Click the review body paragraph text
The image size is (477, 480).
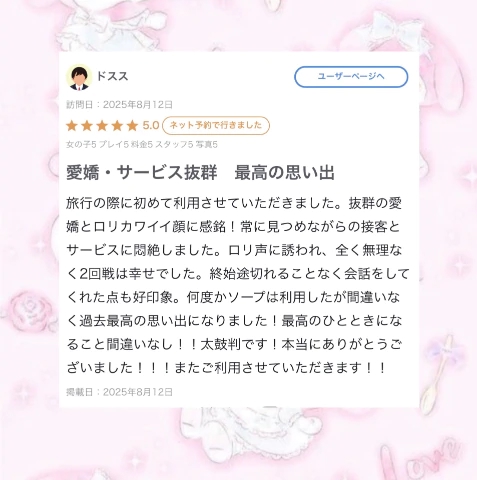237,285
